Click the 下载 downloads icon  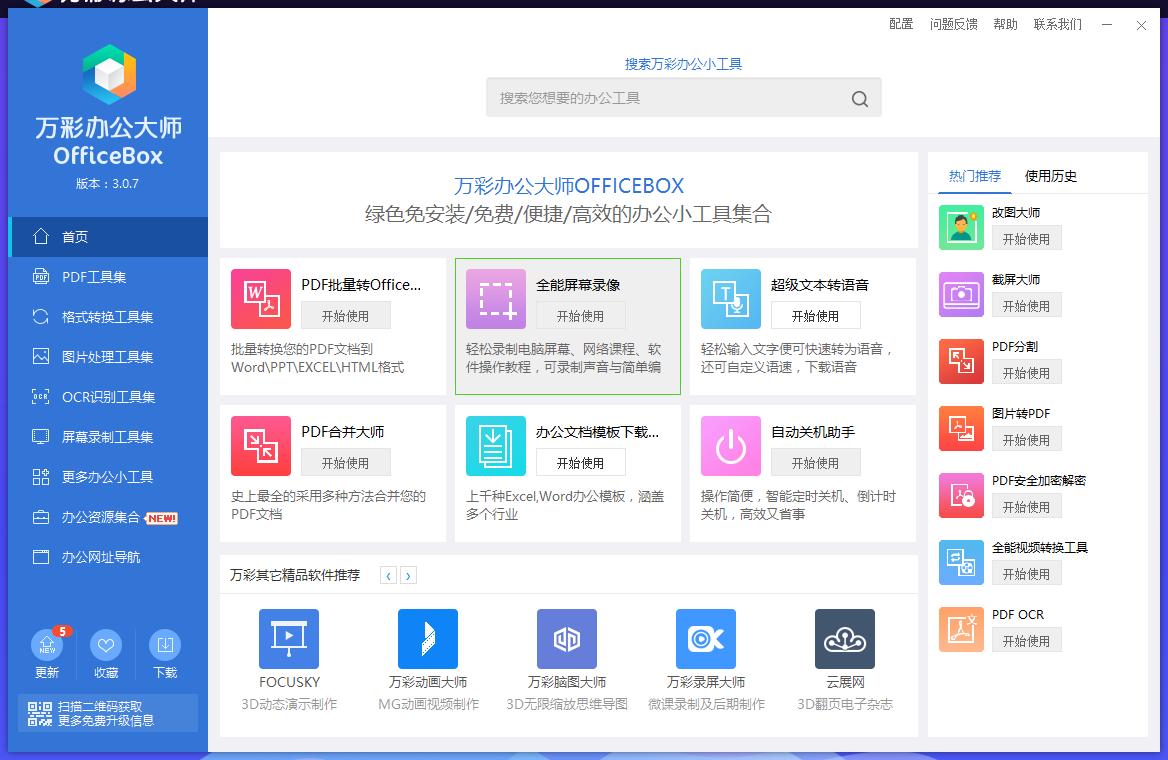165,644
